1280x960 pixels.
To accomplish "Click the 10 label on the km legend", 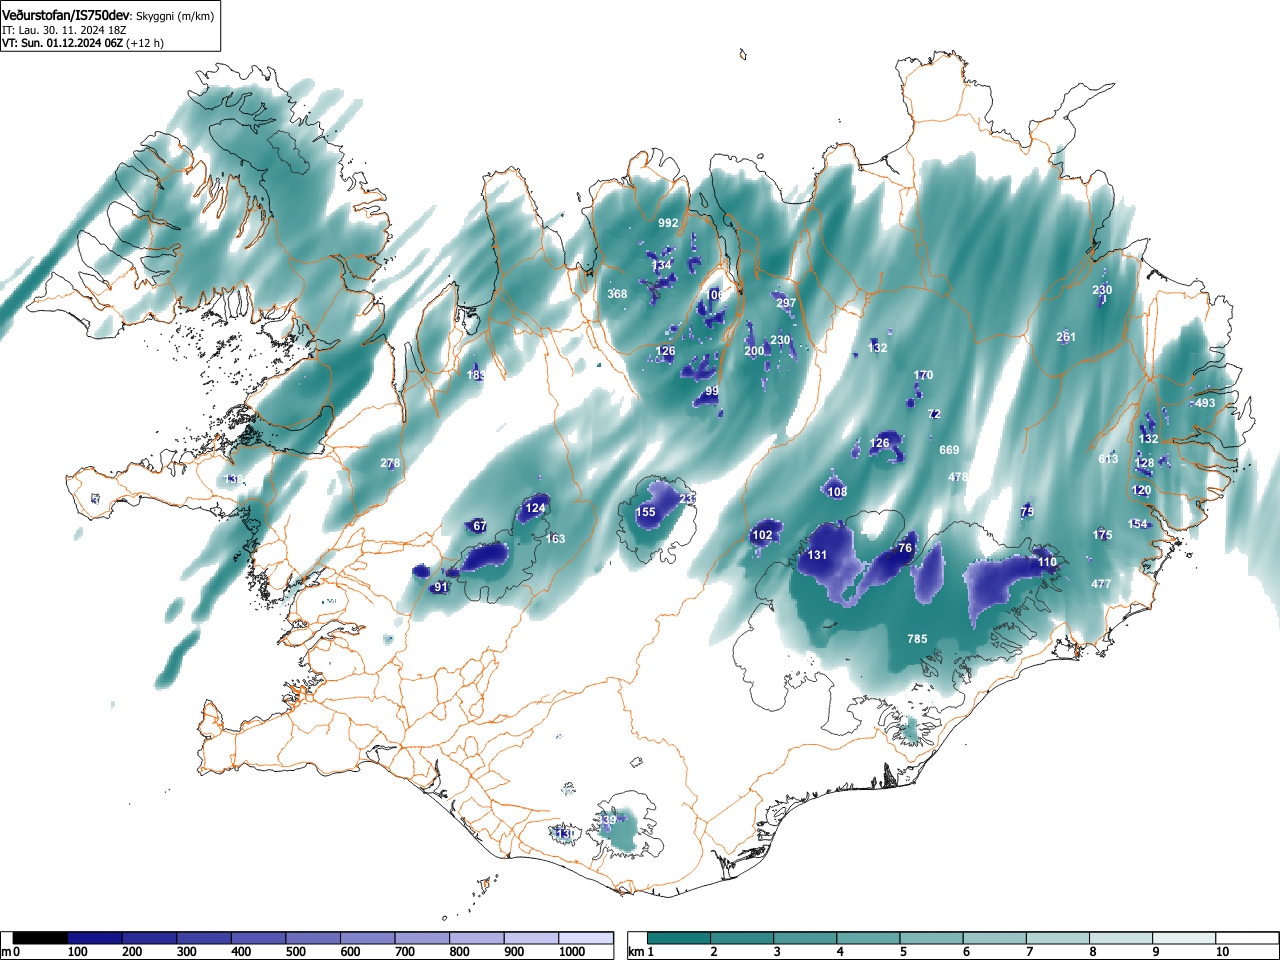I will pyautogui.click(x=1222, y=952).
